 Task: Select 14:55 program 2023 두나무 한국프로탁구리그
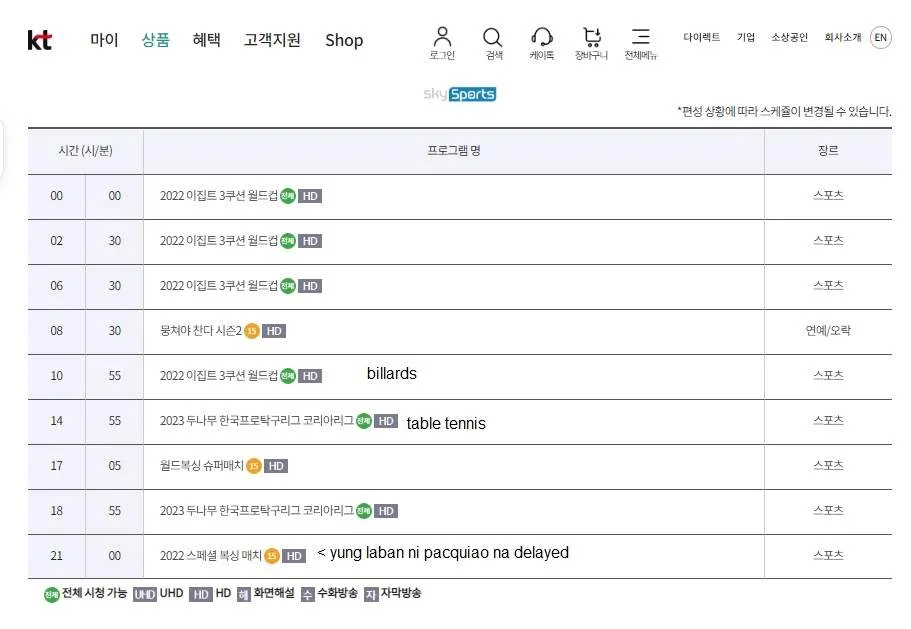pos(257,421)
